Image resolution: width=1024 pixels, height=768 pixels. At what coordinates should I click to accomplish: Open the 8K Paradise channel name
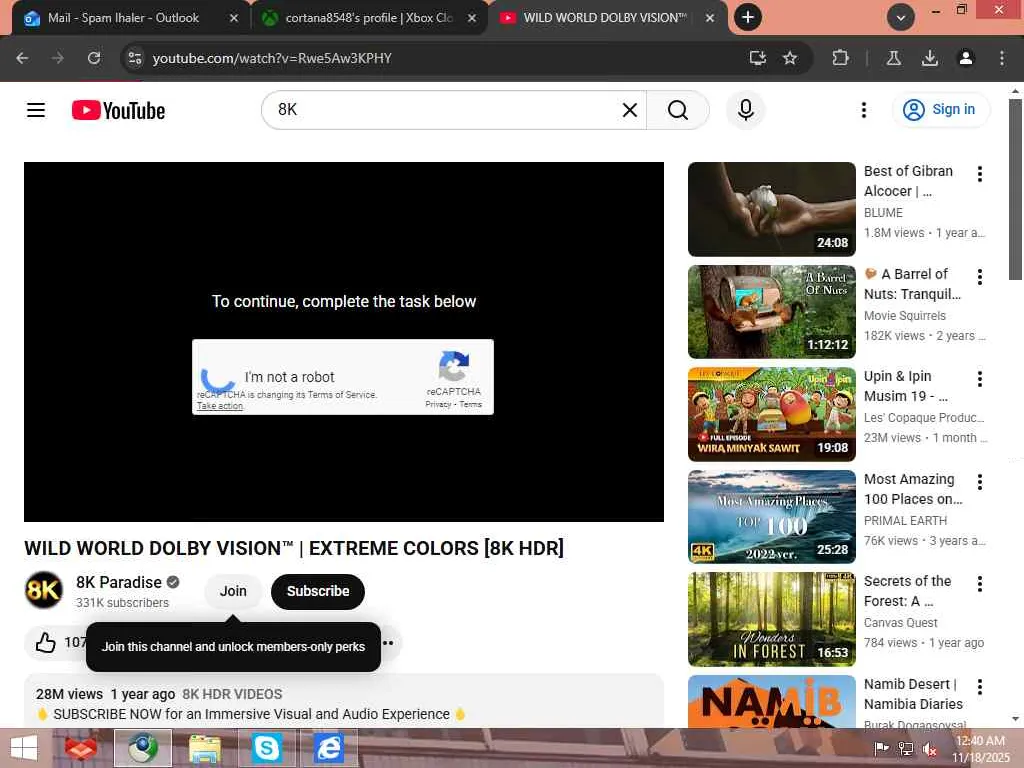(x=119, y=582)
